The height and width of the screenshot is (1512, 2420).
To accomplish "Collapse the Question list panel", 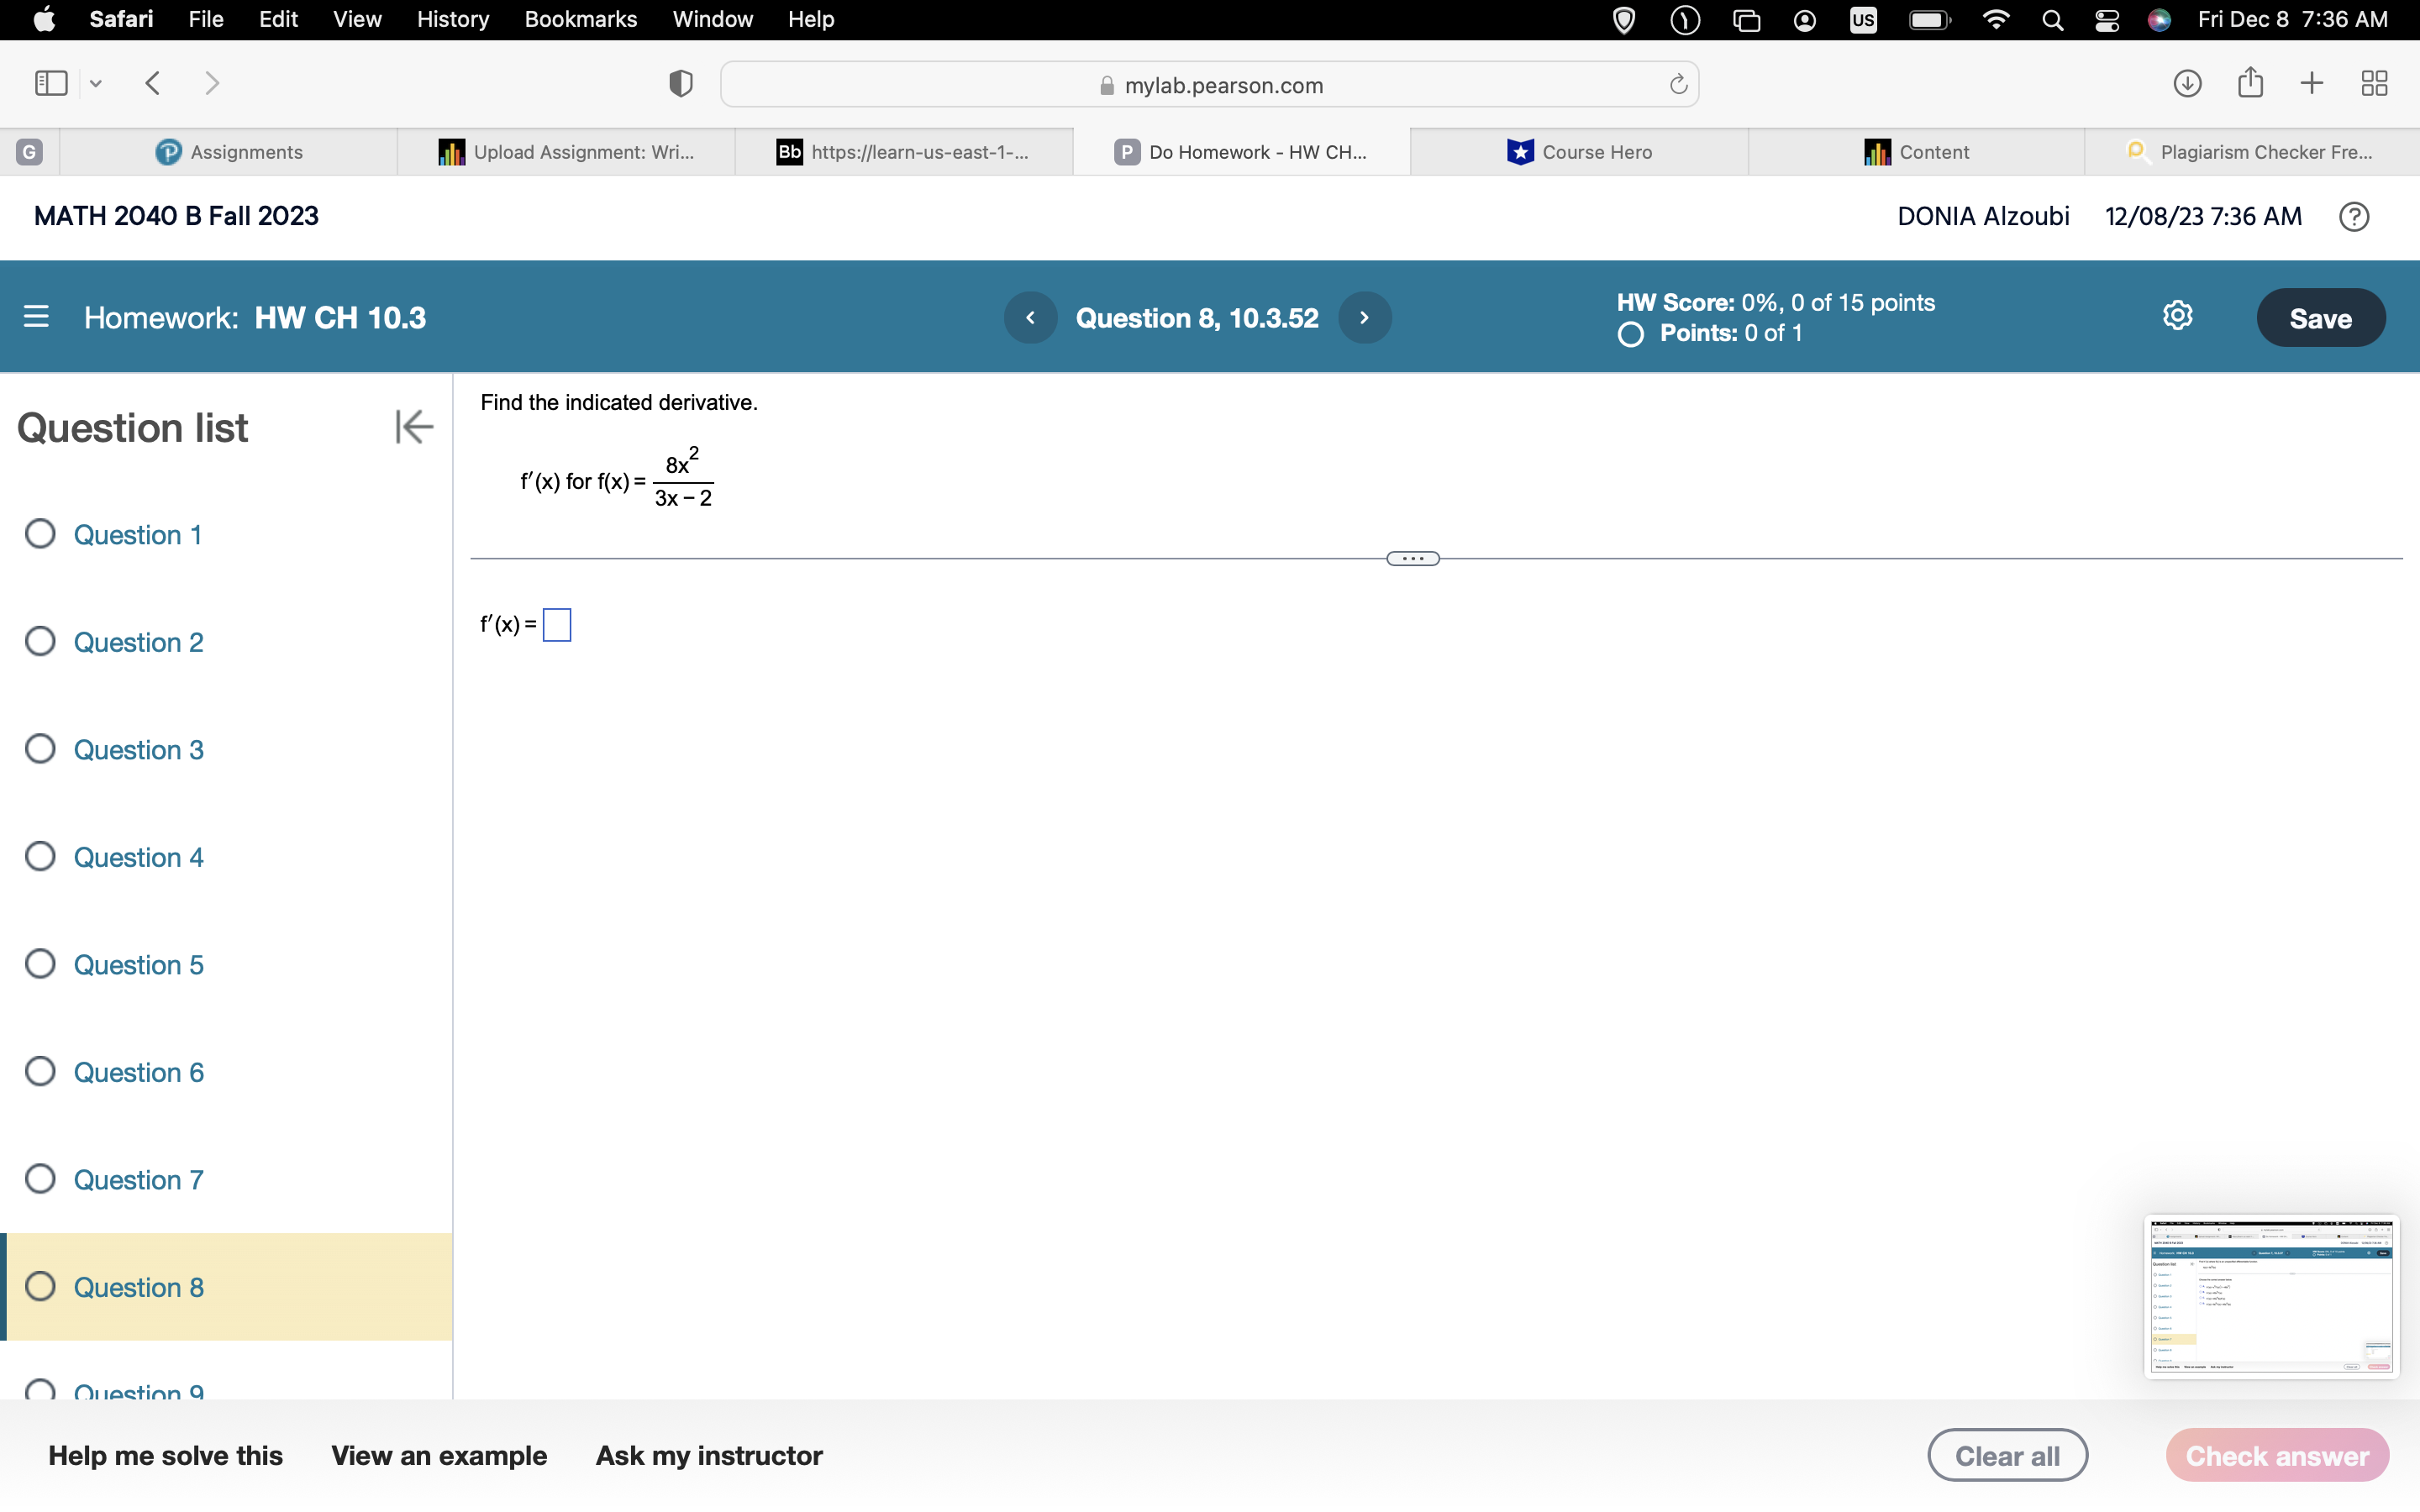I will pyautogui.click(x=413, y=427).
